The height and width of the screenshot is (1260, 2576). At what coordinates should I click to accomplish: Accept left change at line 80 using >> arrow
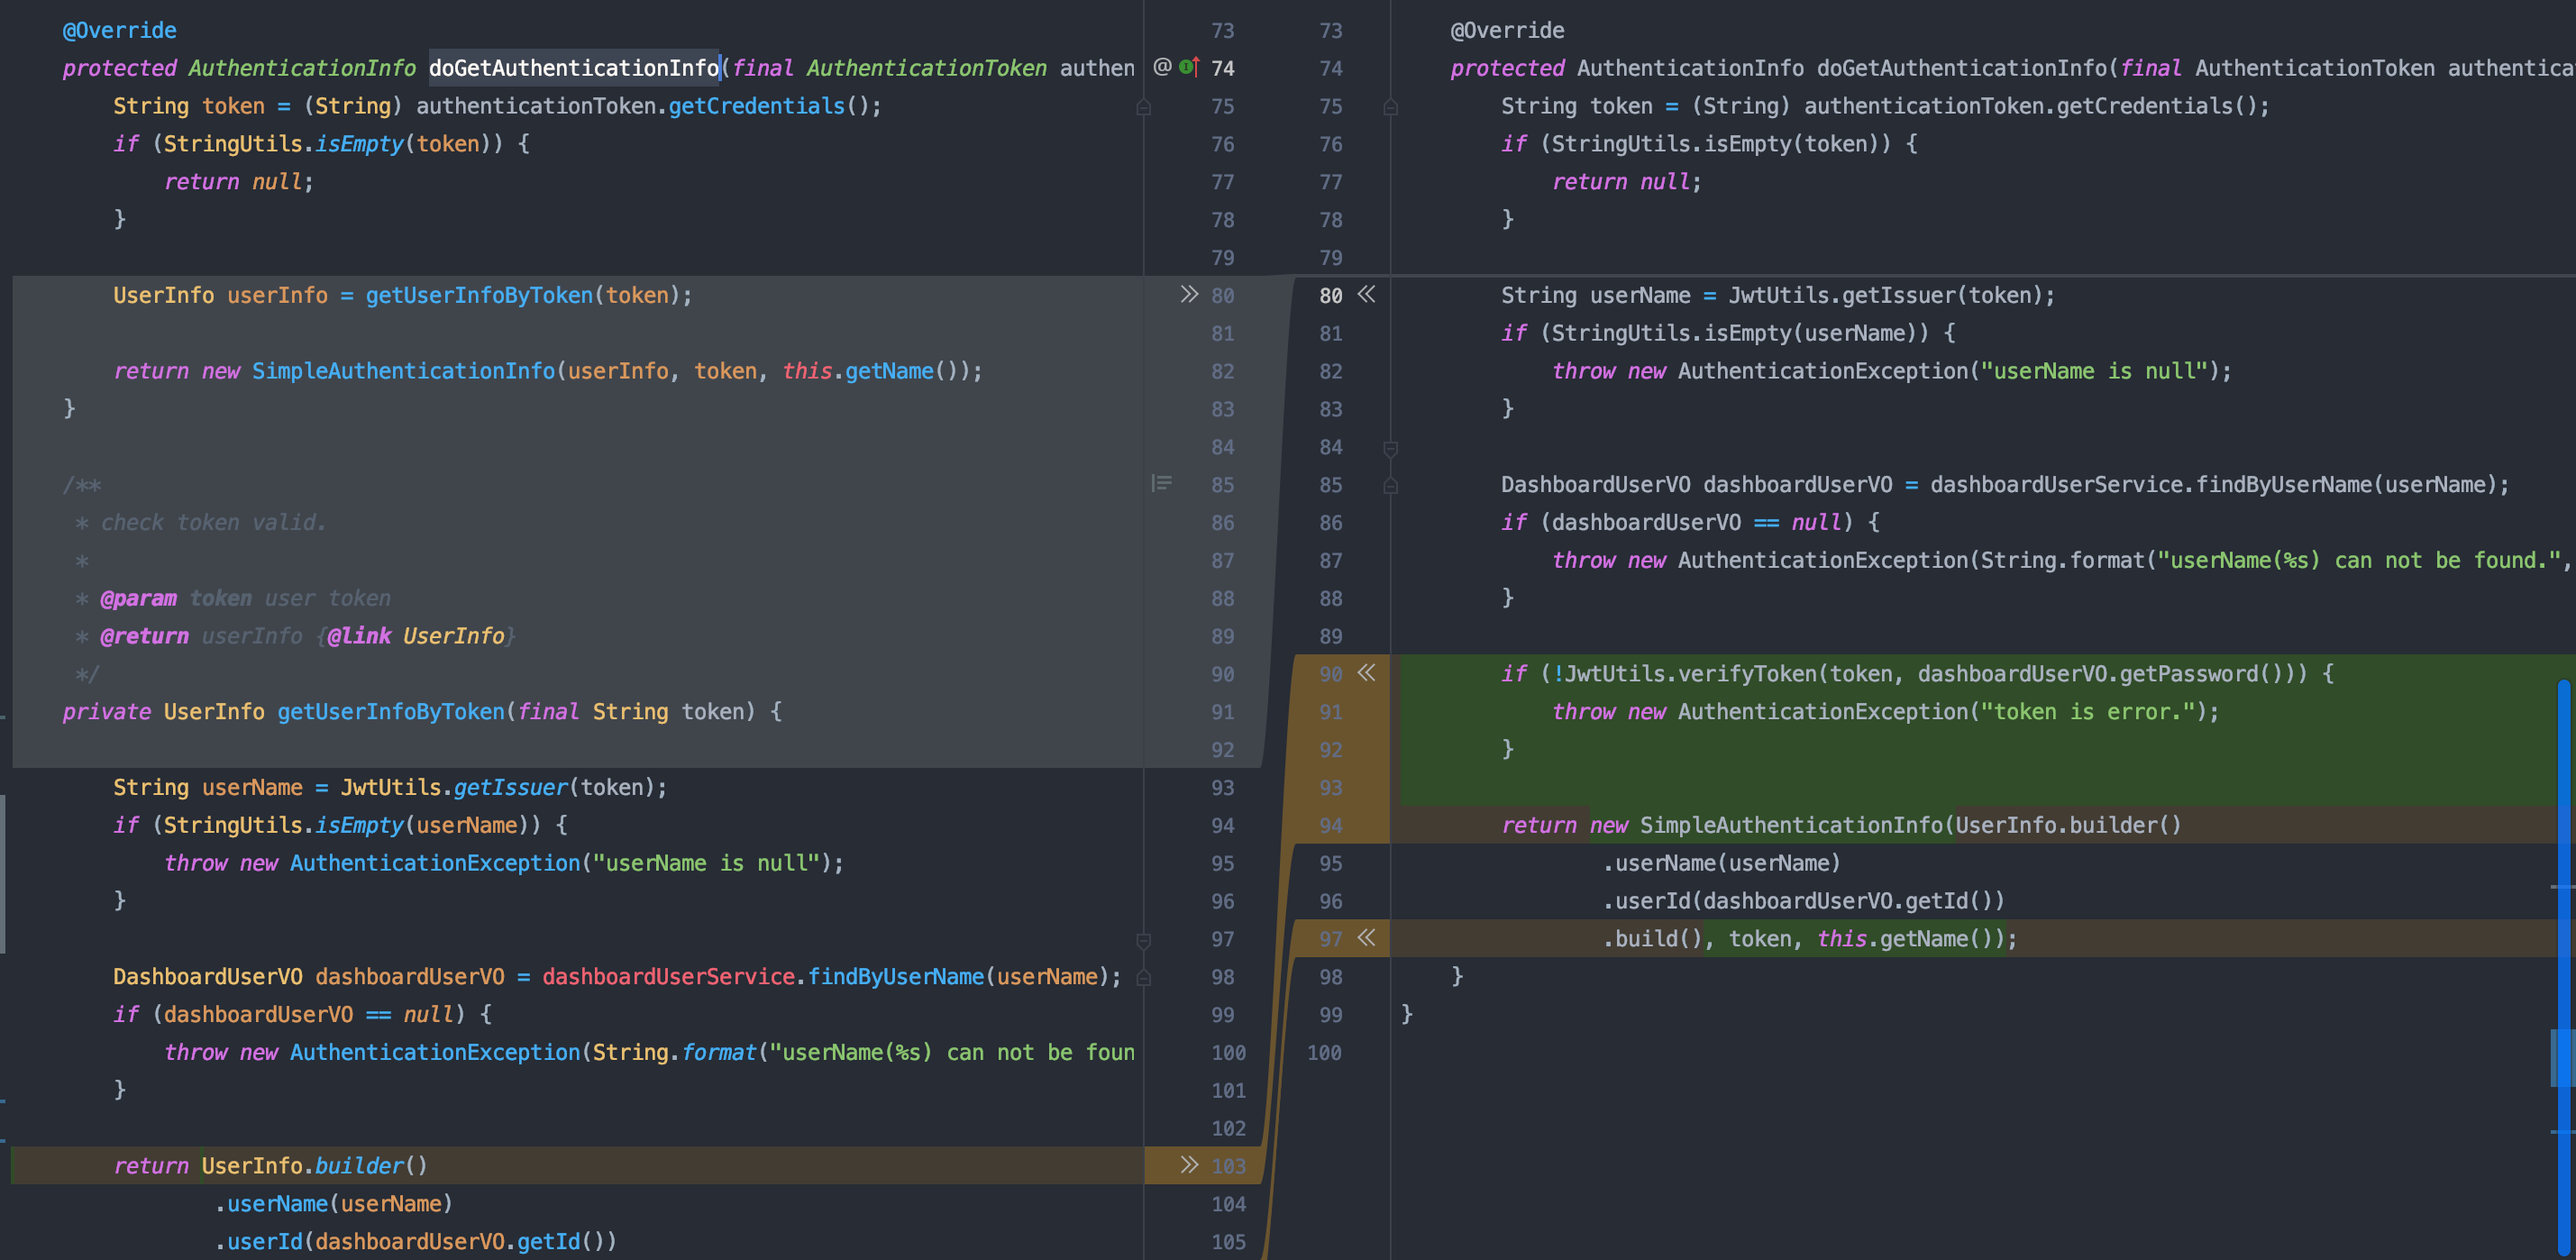1188,295
